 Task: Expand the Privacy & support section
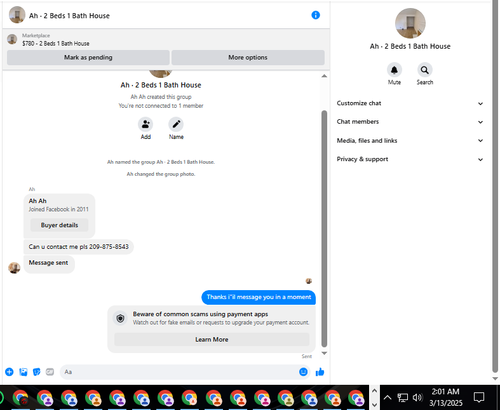pos(410,159)
